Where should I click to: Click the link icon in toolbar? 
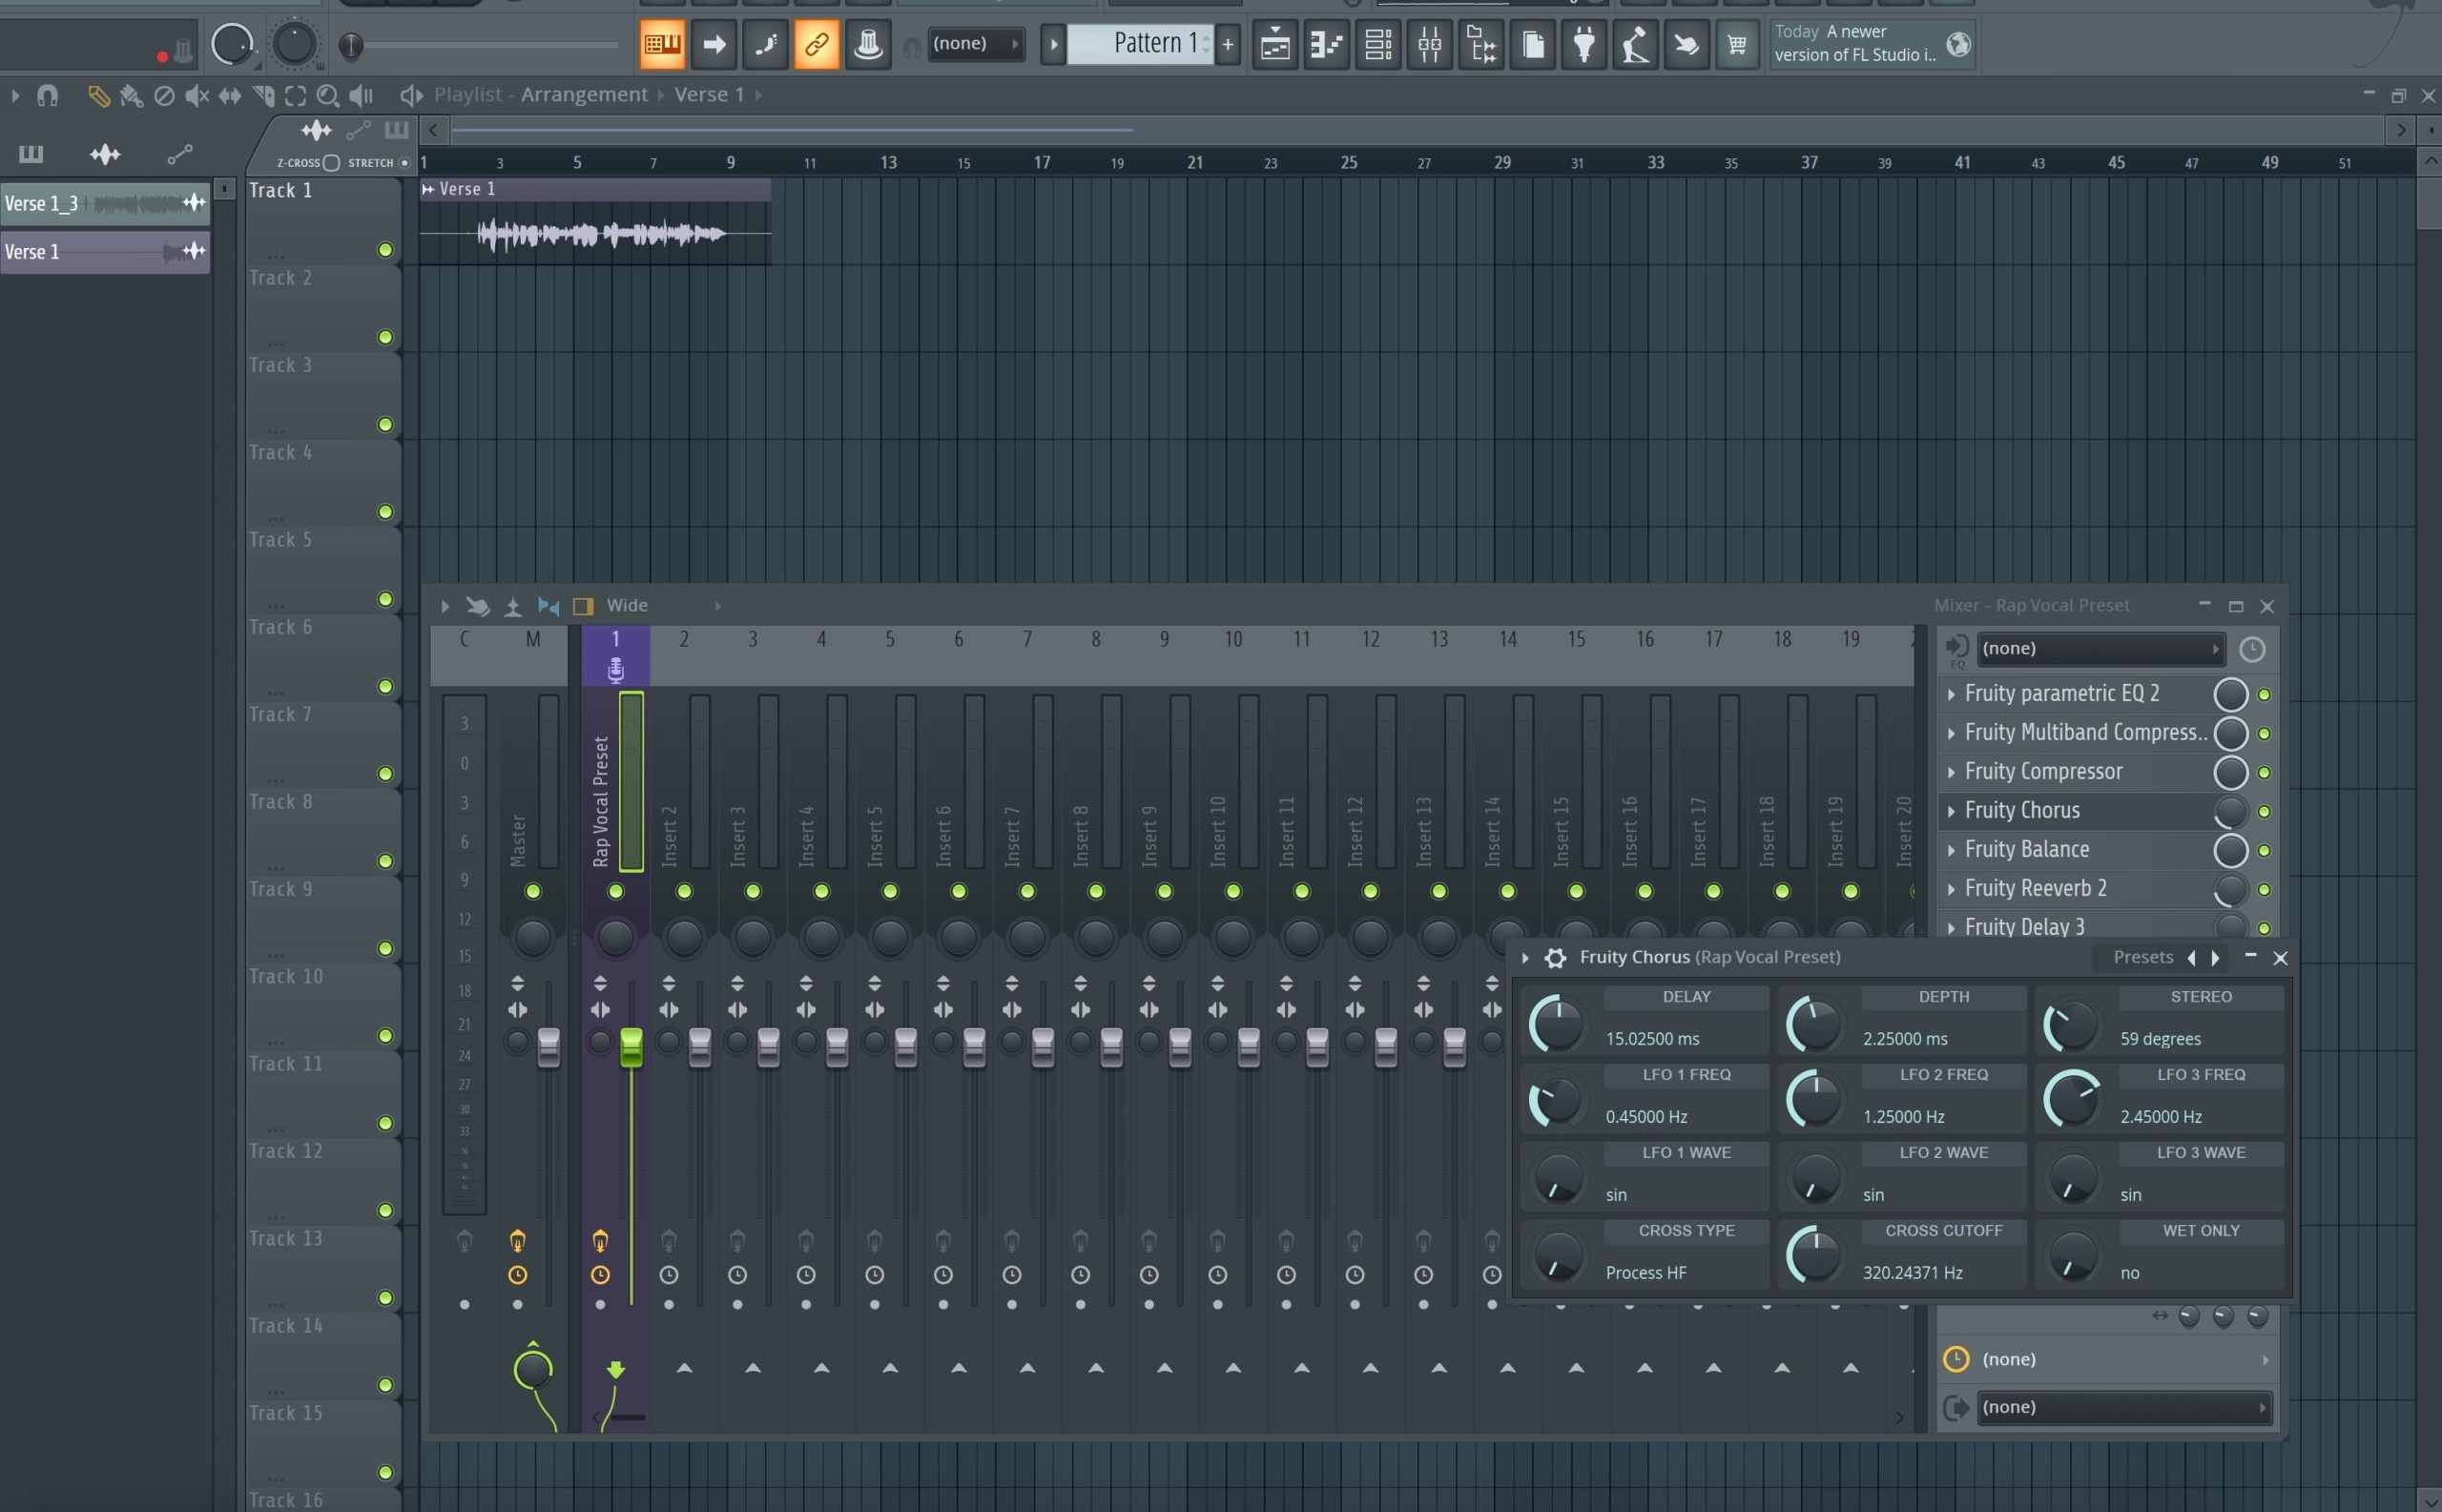(816, 44)
